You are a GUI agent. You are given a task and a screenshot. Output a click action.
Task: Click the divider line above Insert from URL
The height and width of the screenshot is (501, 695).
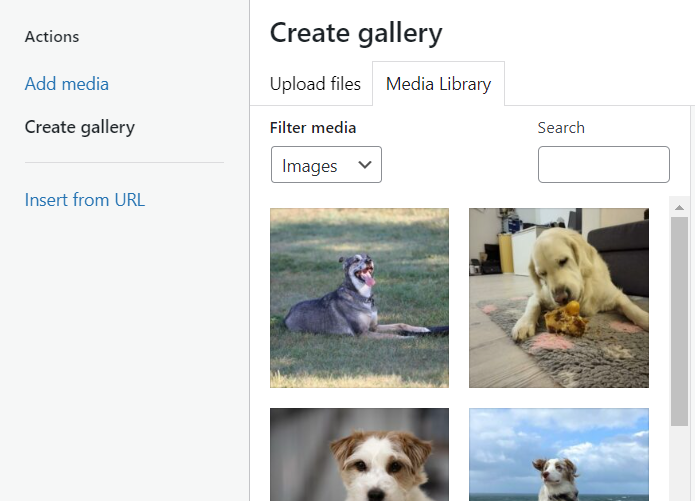click(124, 163)
